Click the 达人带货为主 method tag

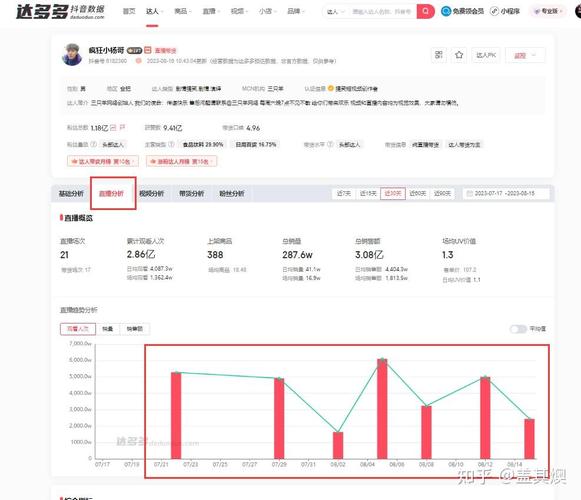[x=464, y=145]
